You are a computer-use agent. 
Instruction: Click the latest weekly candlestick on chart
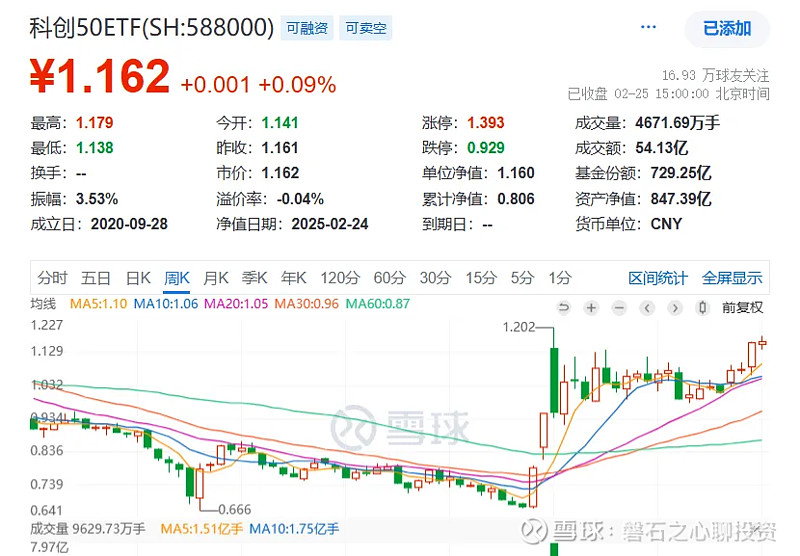coord(762,343)
